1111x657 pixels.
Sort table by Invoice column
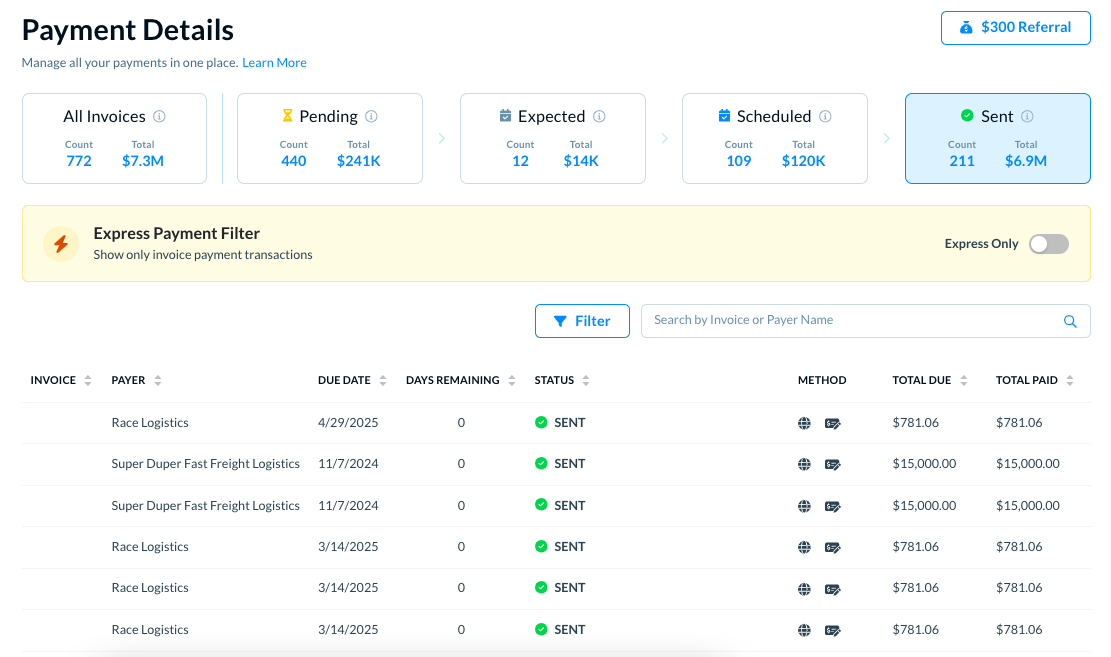point(88,381)
